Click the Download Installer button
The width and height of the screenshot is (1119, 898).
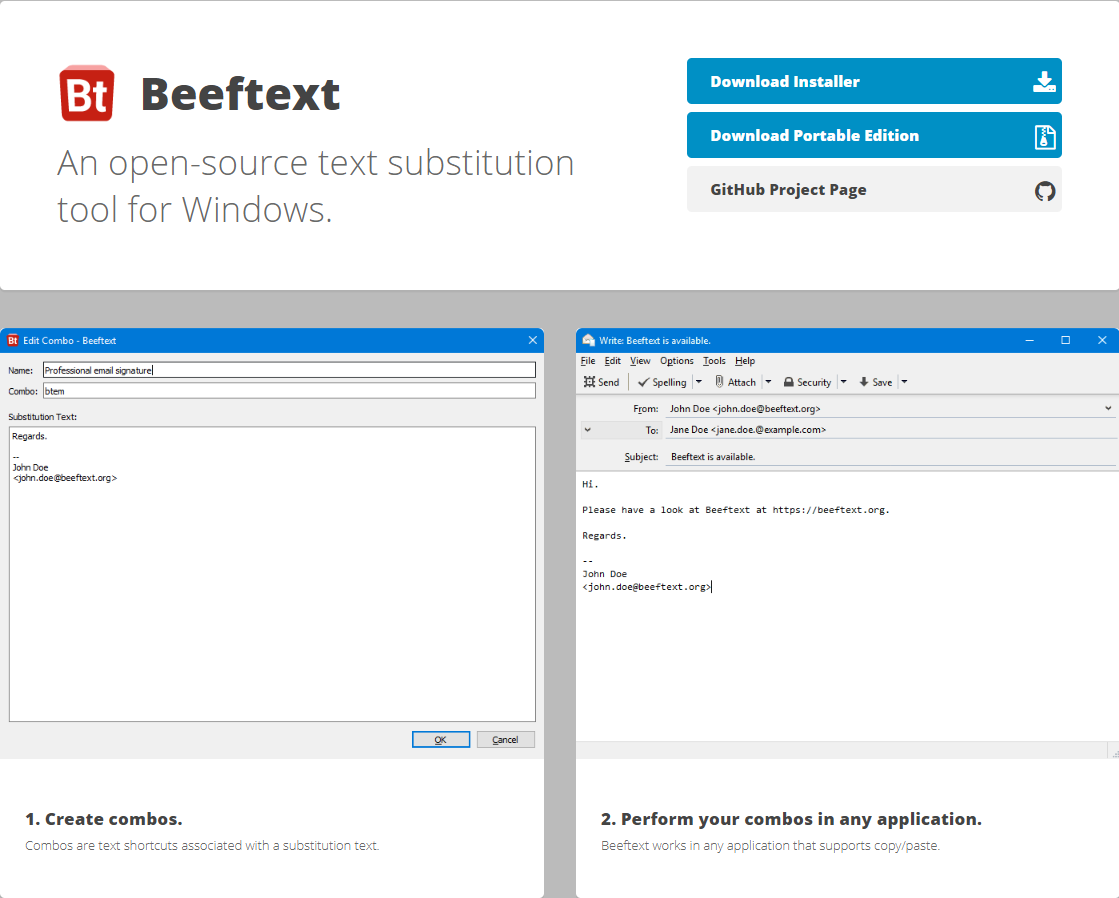[x=874, y=81]
